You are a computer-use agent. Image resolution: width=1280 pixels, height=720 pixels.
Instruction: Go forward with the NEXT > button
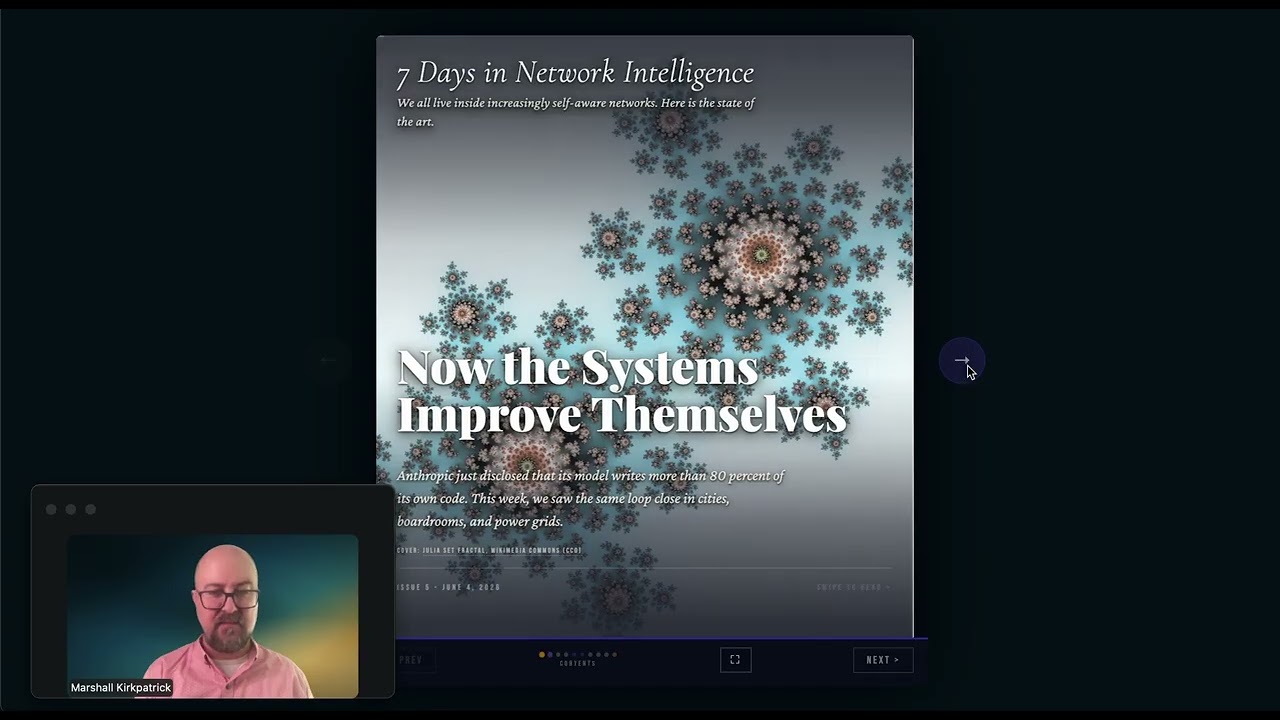click(883, 660)
